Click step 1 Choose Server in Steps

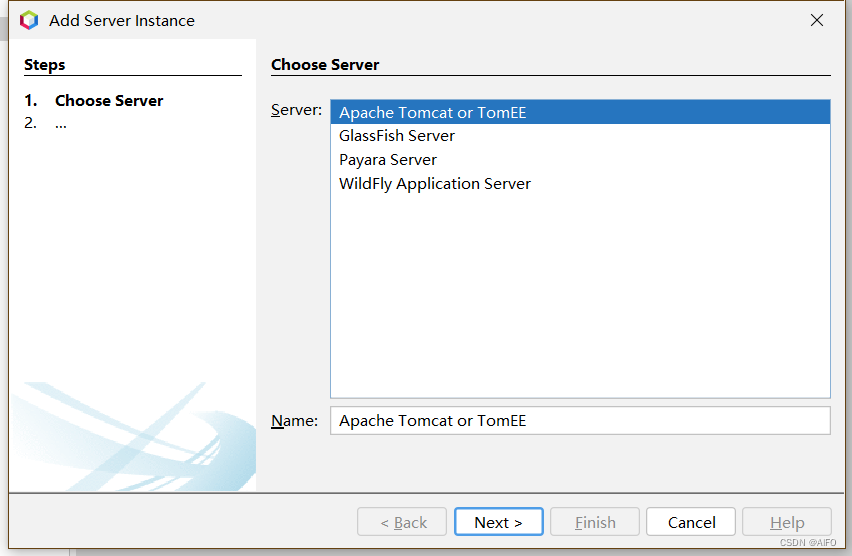tap(93, 101)
